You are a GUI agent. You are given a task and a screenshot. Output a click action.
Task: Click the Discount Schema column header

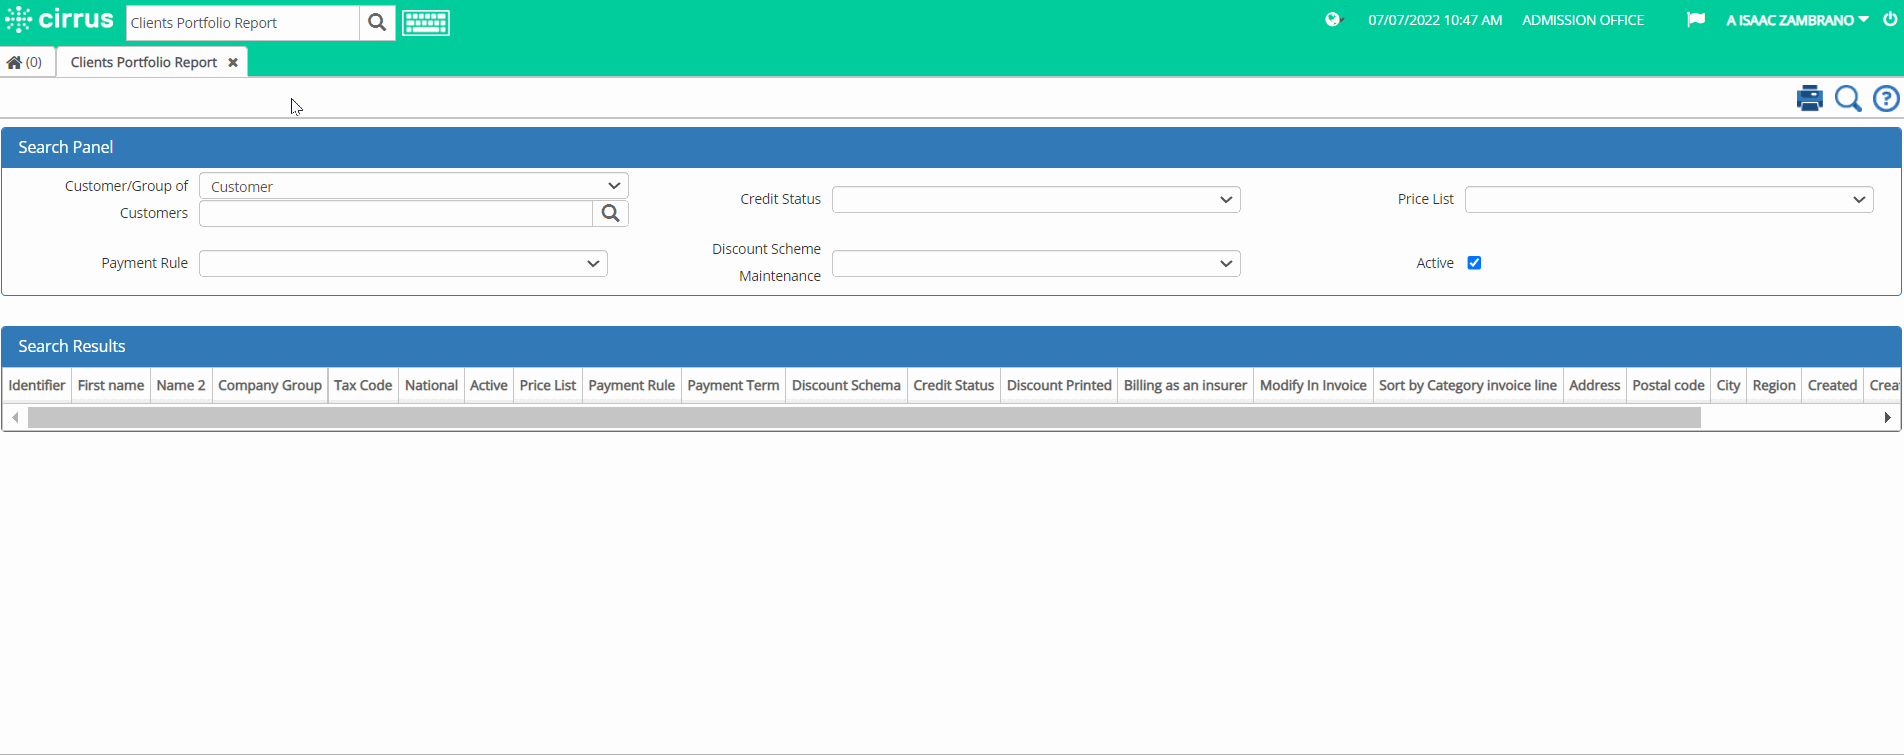(846, 385)
